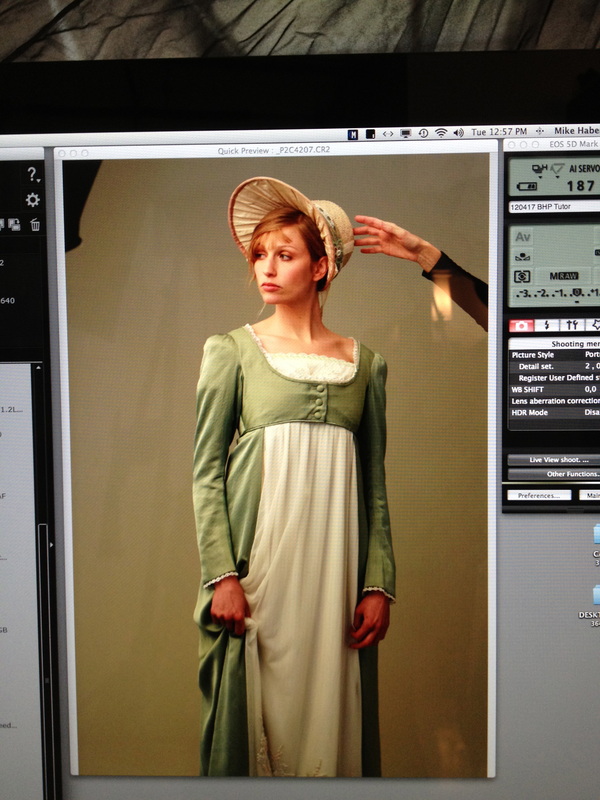The width and height of the screenshot is (600, 800).
Task: Click the scroll-up arrow in left panel
Action: 38,367
